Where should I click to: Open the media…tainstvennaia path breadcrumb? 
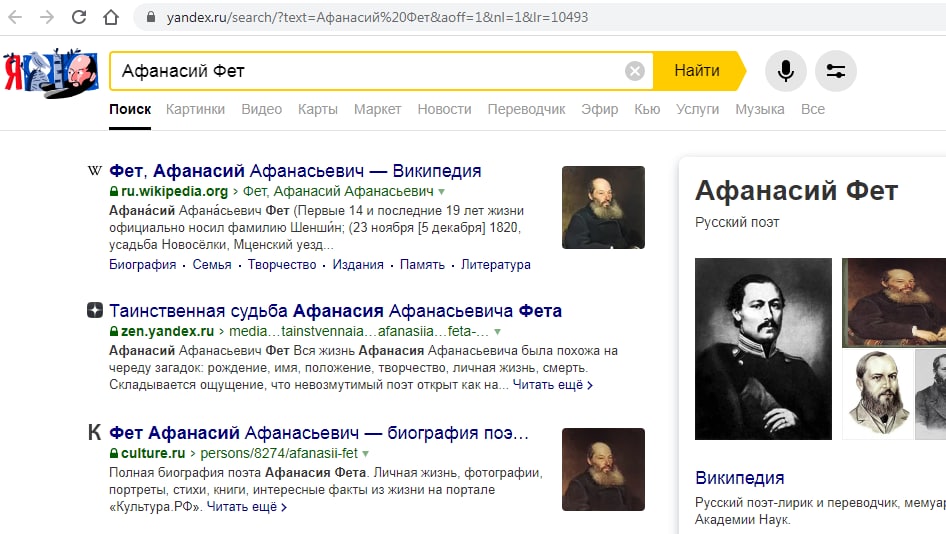tap(359, 331)
